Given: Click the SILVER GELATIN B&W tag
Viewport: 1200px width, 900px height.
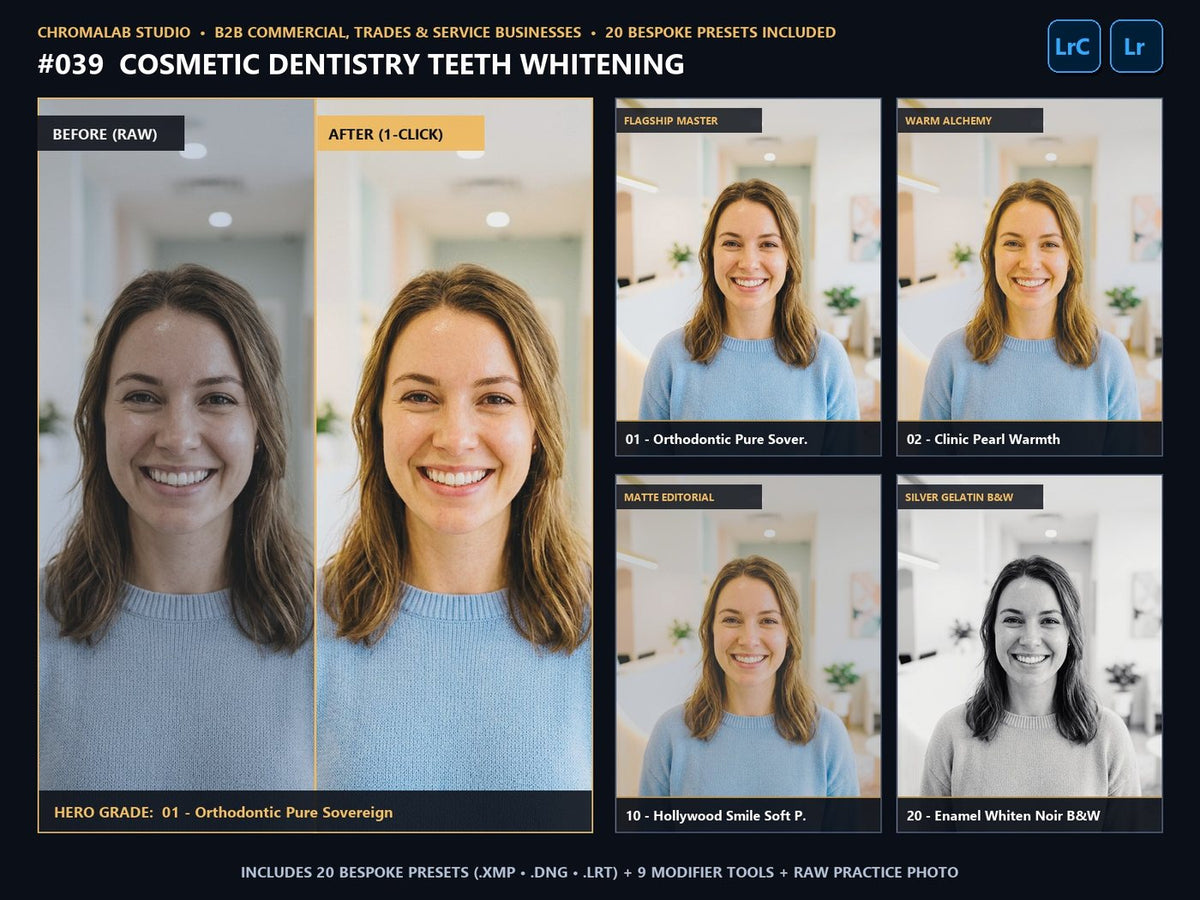Looking at the screenshot, I should pos(970,497).
